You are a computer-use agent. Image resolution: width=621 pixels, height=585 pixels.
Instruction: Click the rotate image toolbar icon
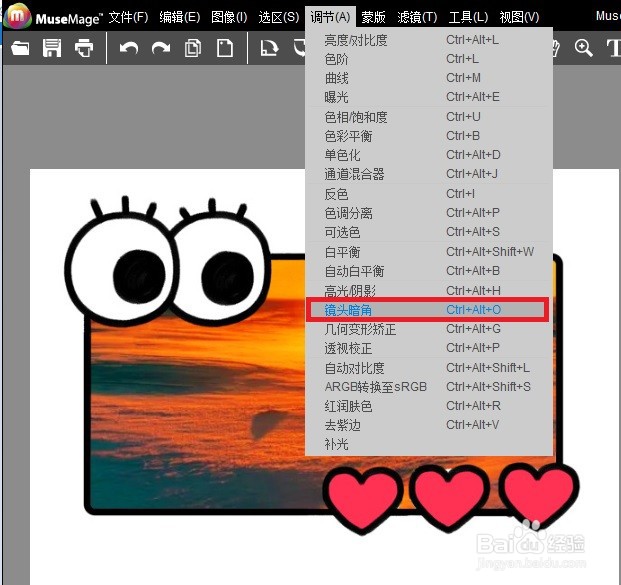click(x=269, y=48)
